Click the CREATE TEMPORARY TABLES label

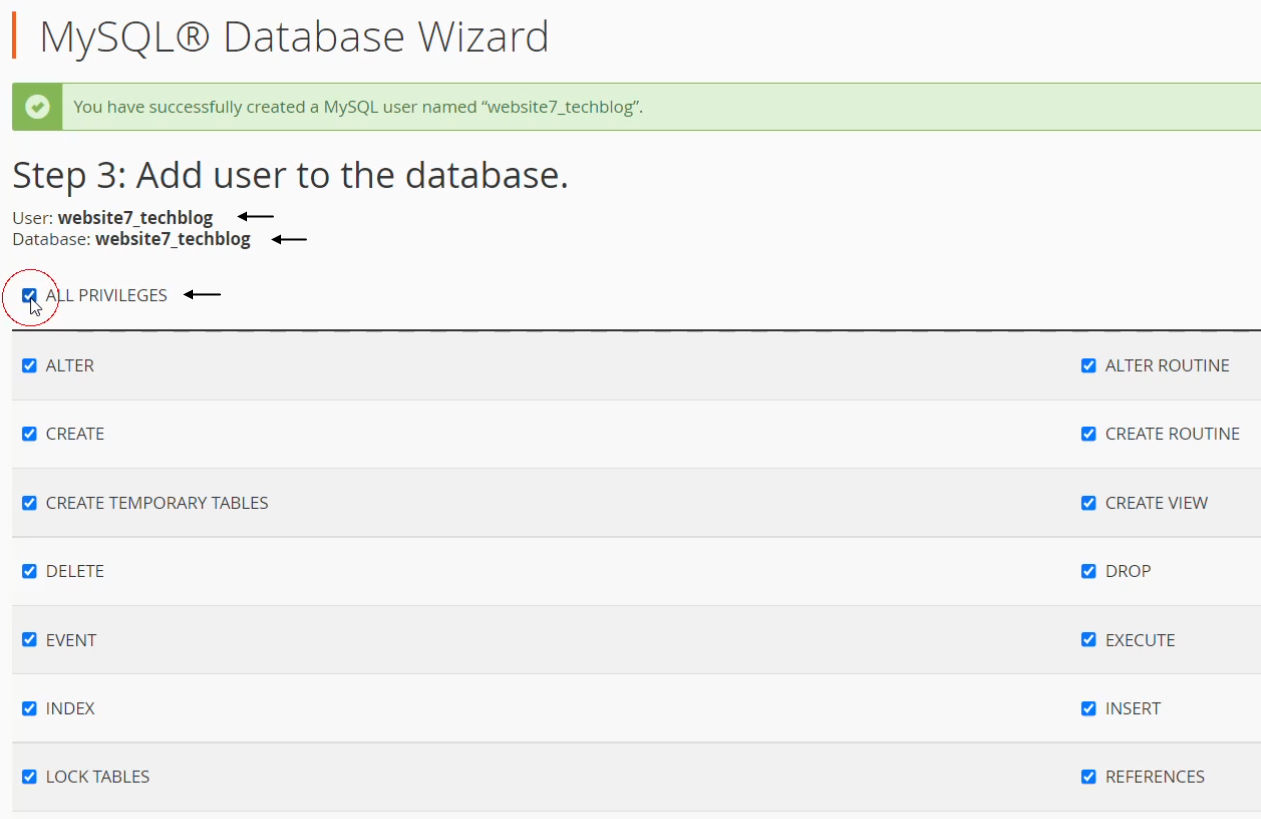pyautogui.click(x=157, y=503)
